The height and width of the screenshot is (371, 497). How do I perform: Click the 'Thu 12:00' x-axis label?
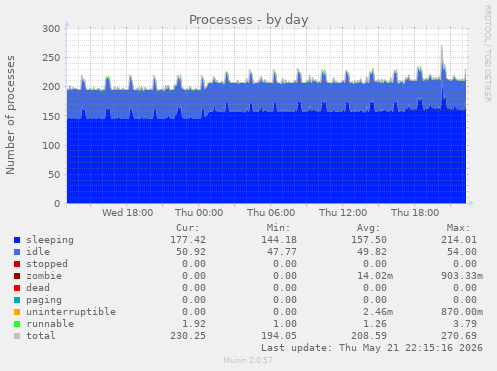tap(343, 213)
